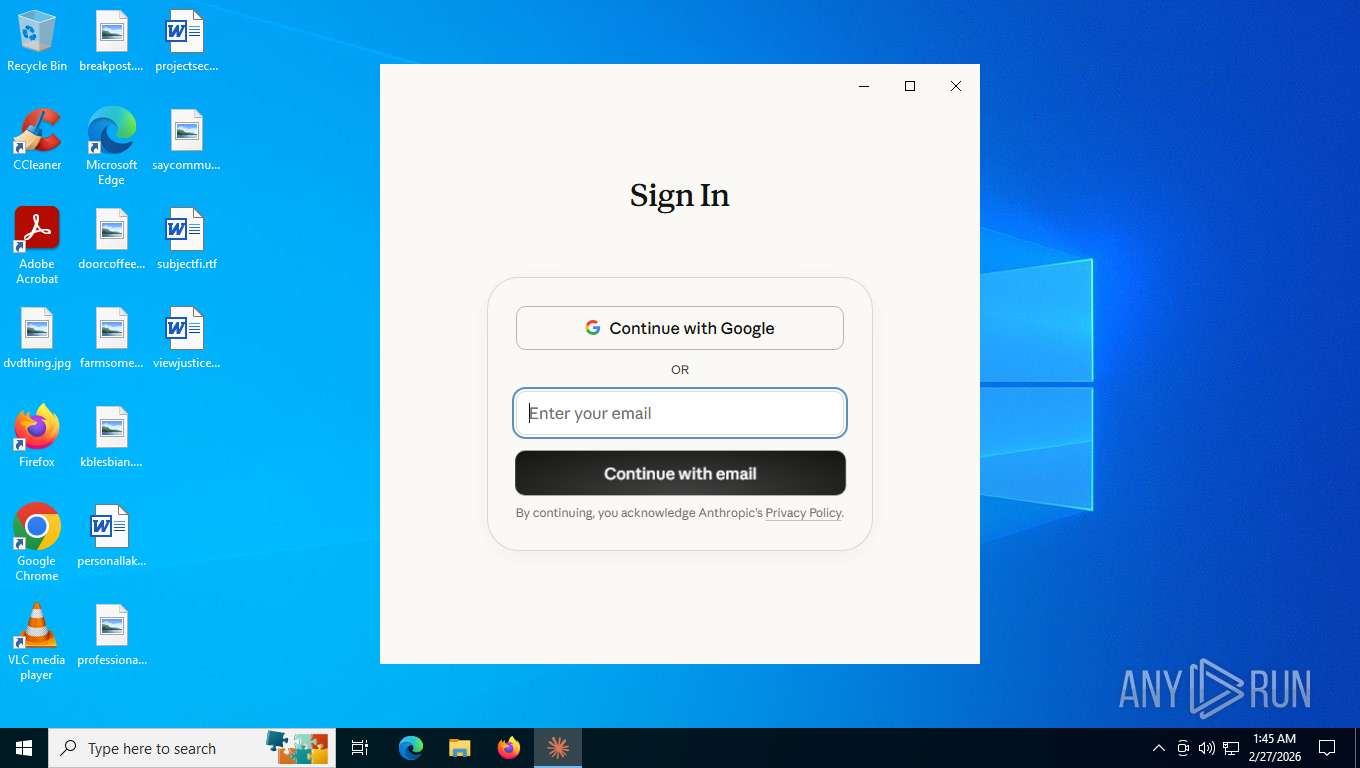This screenshot has height=768, width=1360.
Task: Open Firefox from the taskbar
Action: pos(509,748)
